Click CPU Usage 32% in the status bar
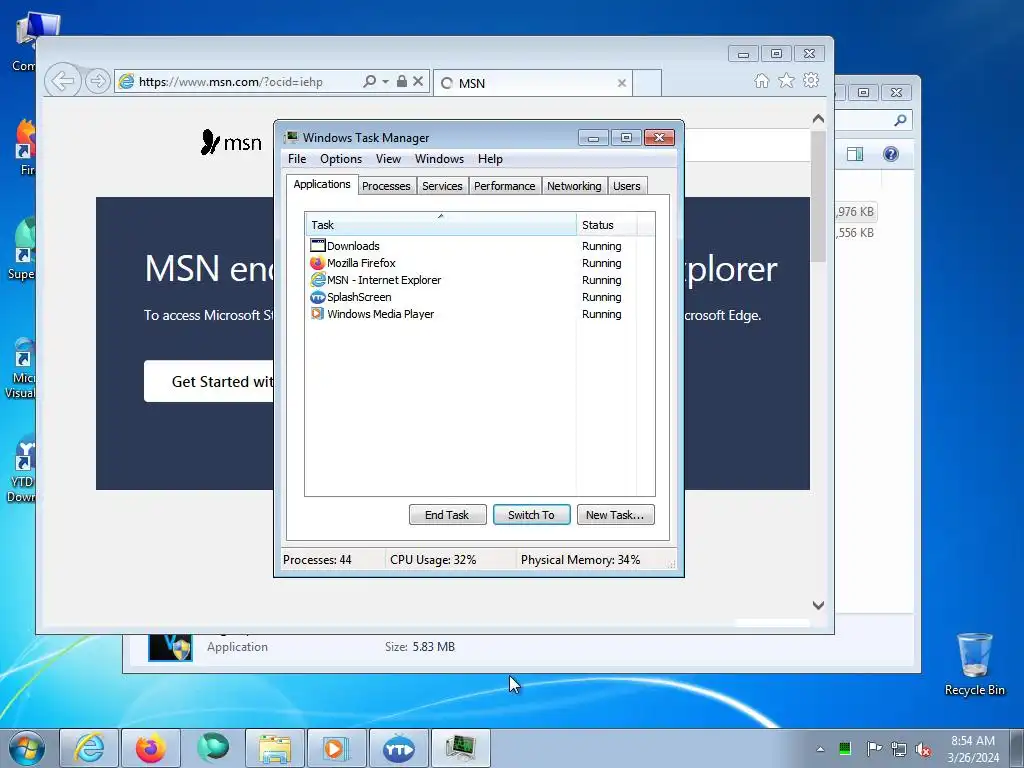This screenshot has height=768, width=1024. point(433,560)
